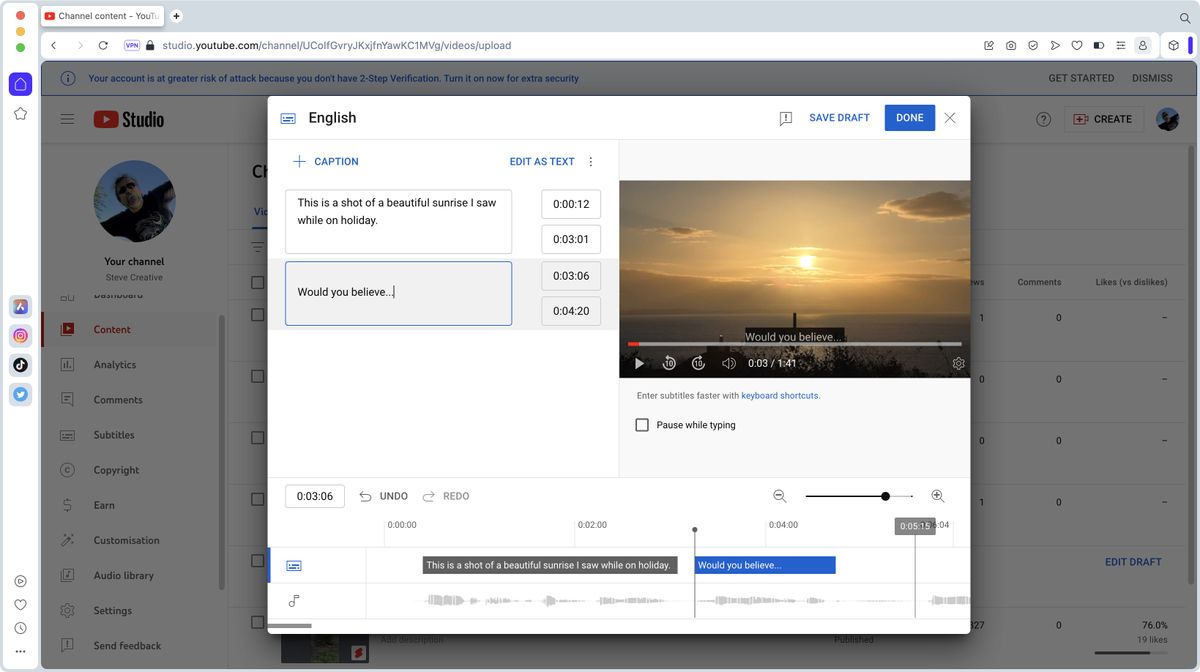Open the video player settings gear
This screenshot has width=1200, height=672.
coord(958,363)
